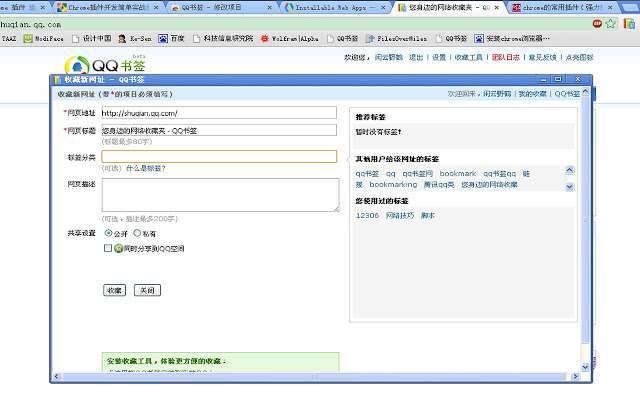Open the Wolfram|Alpha bookmark
Image resolution: width=640 pixels, height=400 pixels.
pos(290,39)
